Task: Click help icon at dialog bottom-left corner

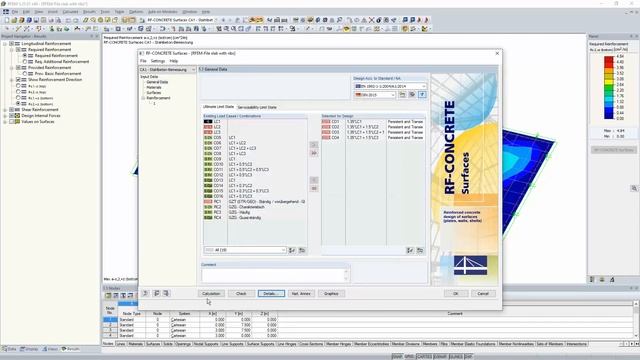Action: [x=146, y=293]
